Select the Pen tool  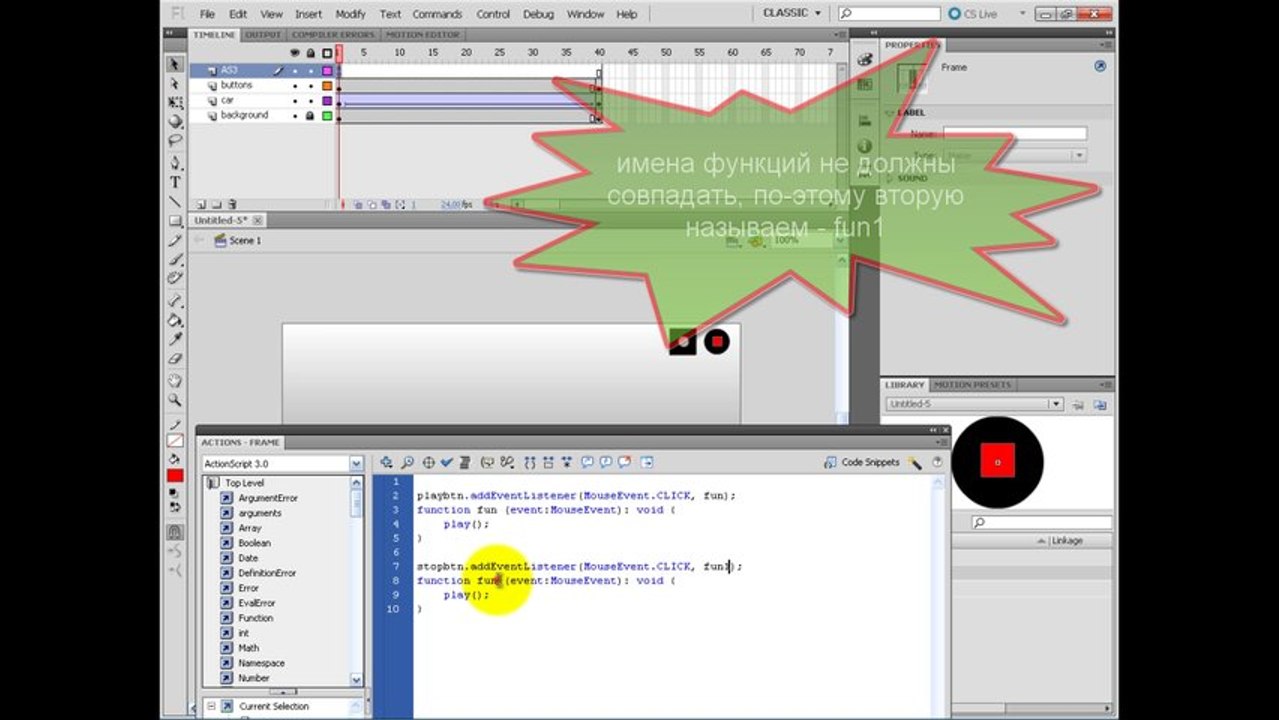[175, 163]
